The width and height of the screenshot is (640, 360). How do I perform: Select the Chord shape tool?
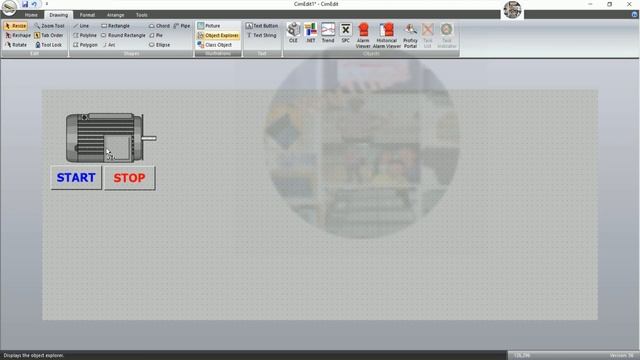click(x=159, y=26)
